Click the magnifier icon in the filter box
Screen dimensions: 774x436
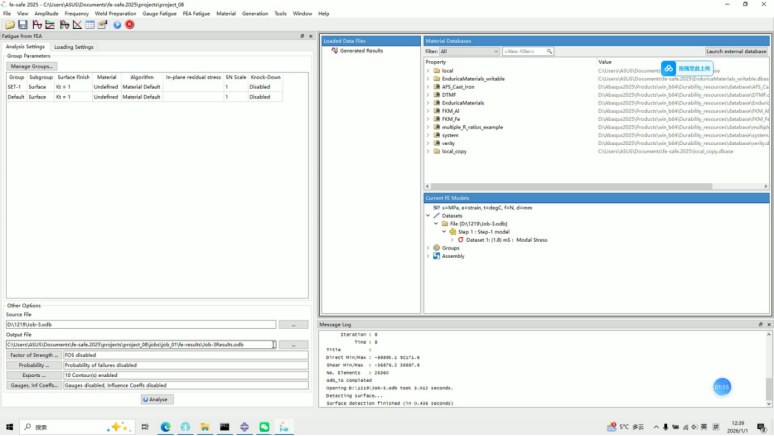click(549, 51)
